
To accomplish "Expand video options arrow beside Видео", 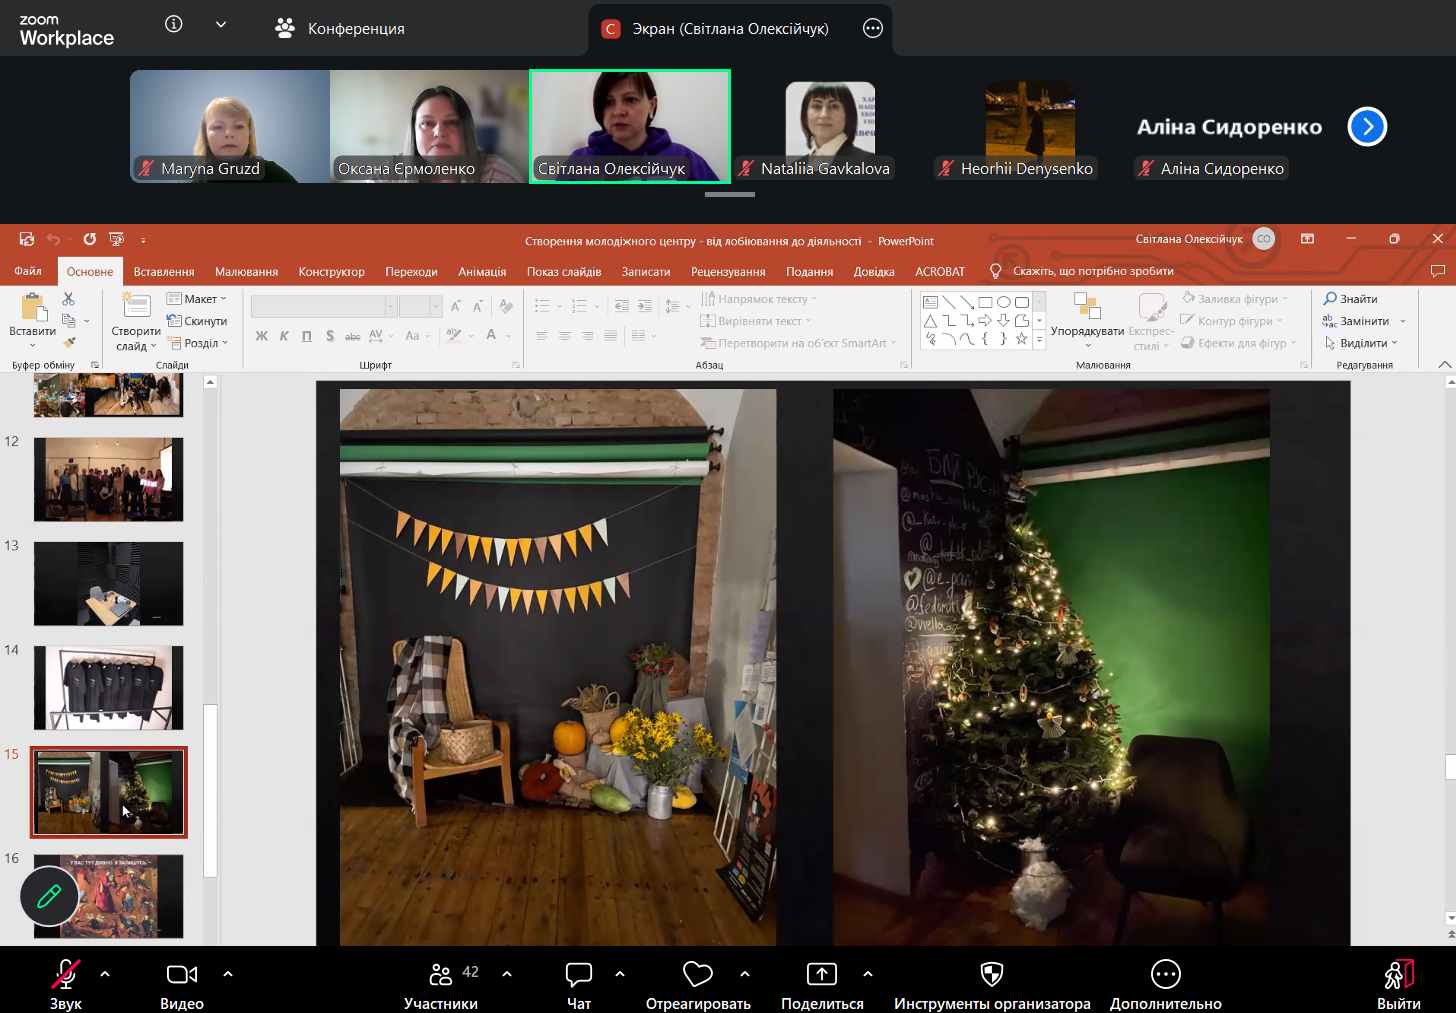I will pos(228,973).
